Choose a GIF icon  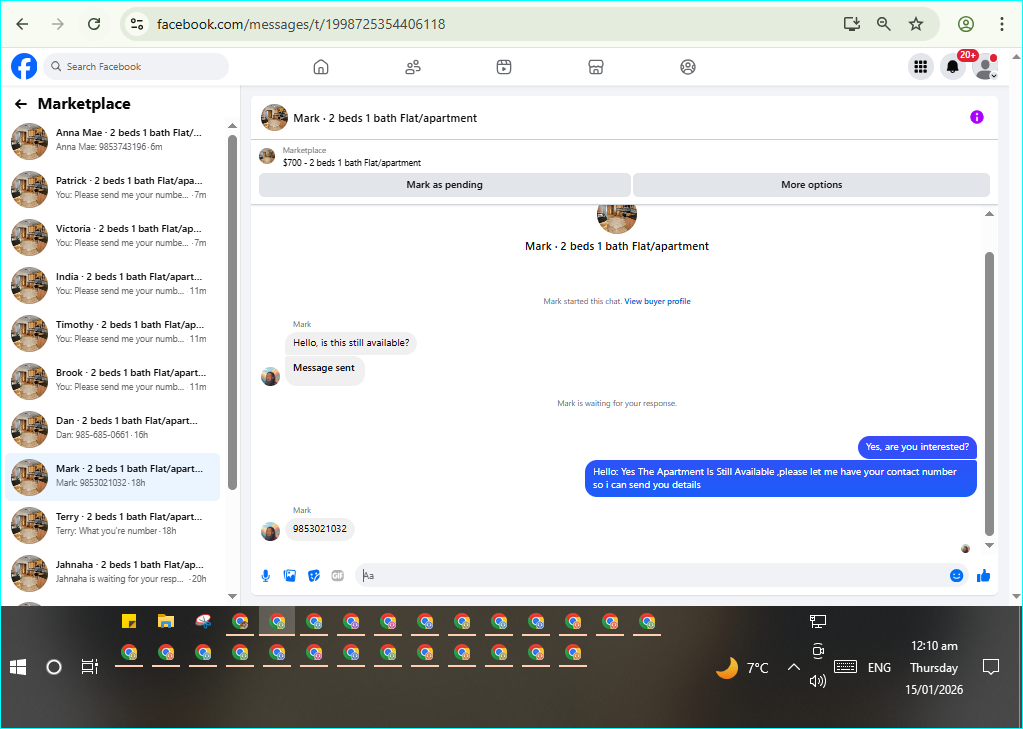point(337,576)
